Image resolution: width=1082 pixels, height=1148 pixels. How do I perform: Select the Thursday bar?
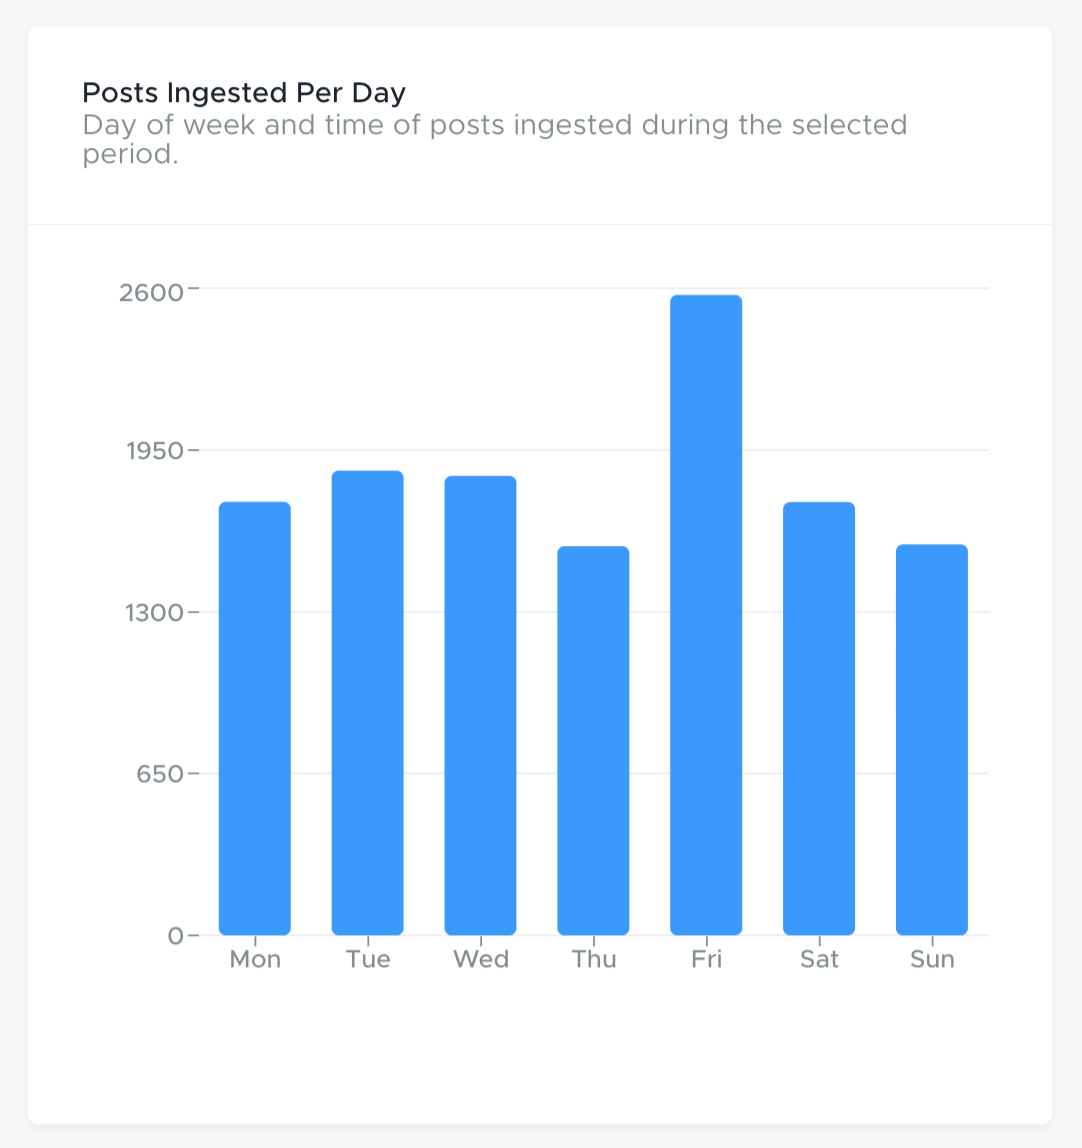click(593, 740)
